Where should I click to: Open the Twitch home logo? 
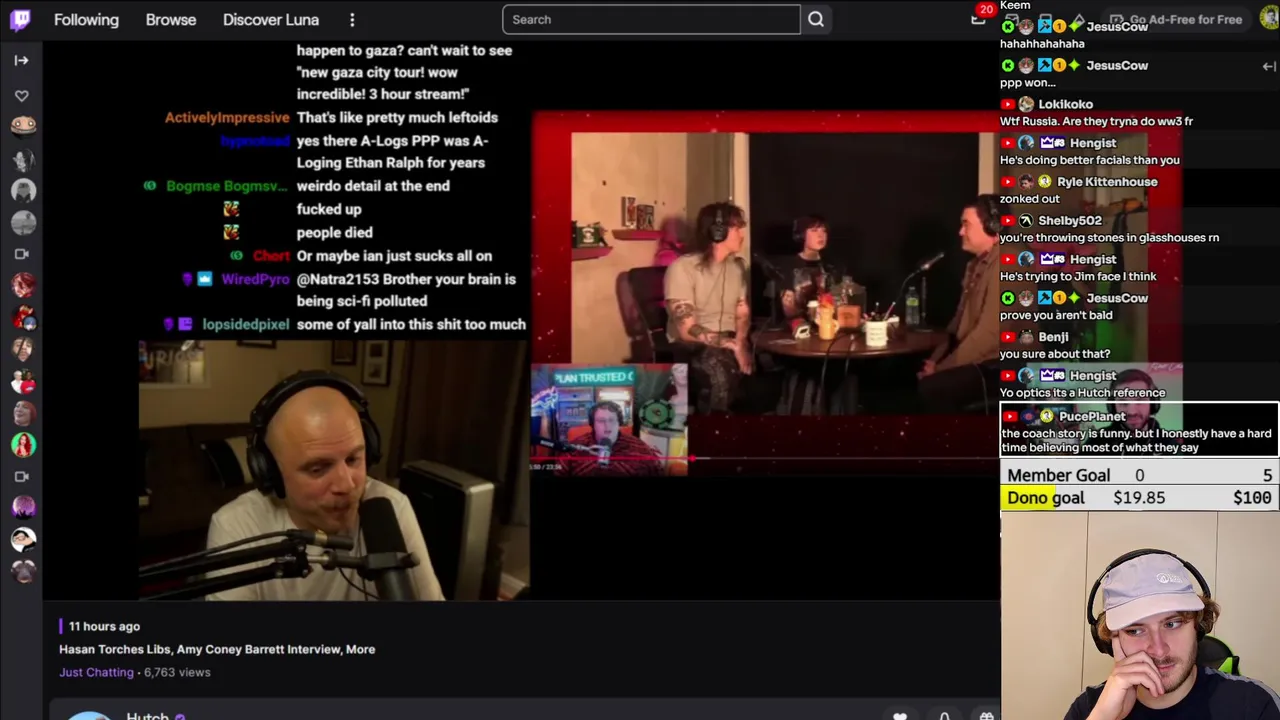(20, 19)
